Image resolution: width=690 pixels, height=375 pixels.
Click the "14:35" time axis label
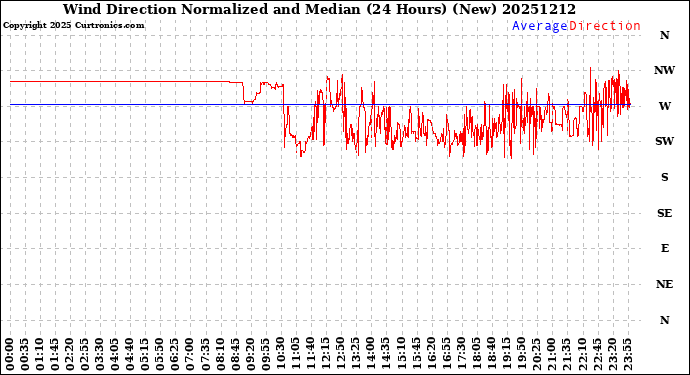click(386, 354)
